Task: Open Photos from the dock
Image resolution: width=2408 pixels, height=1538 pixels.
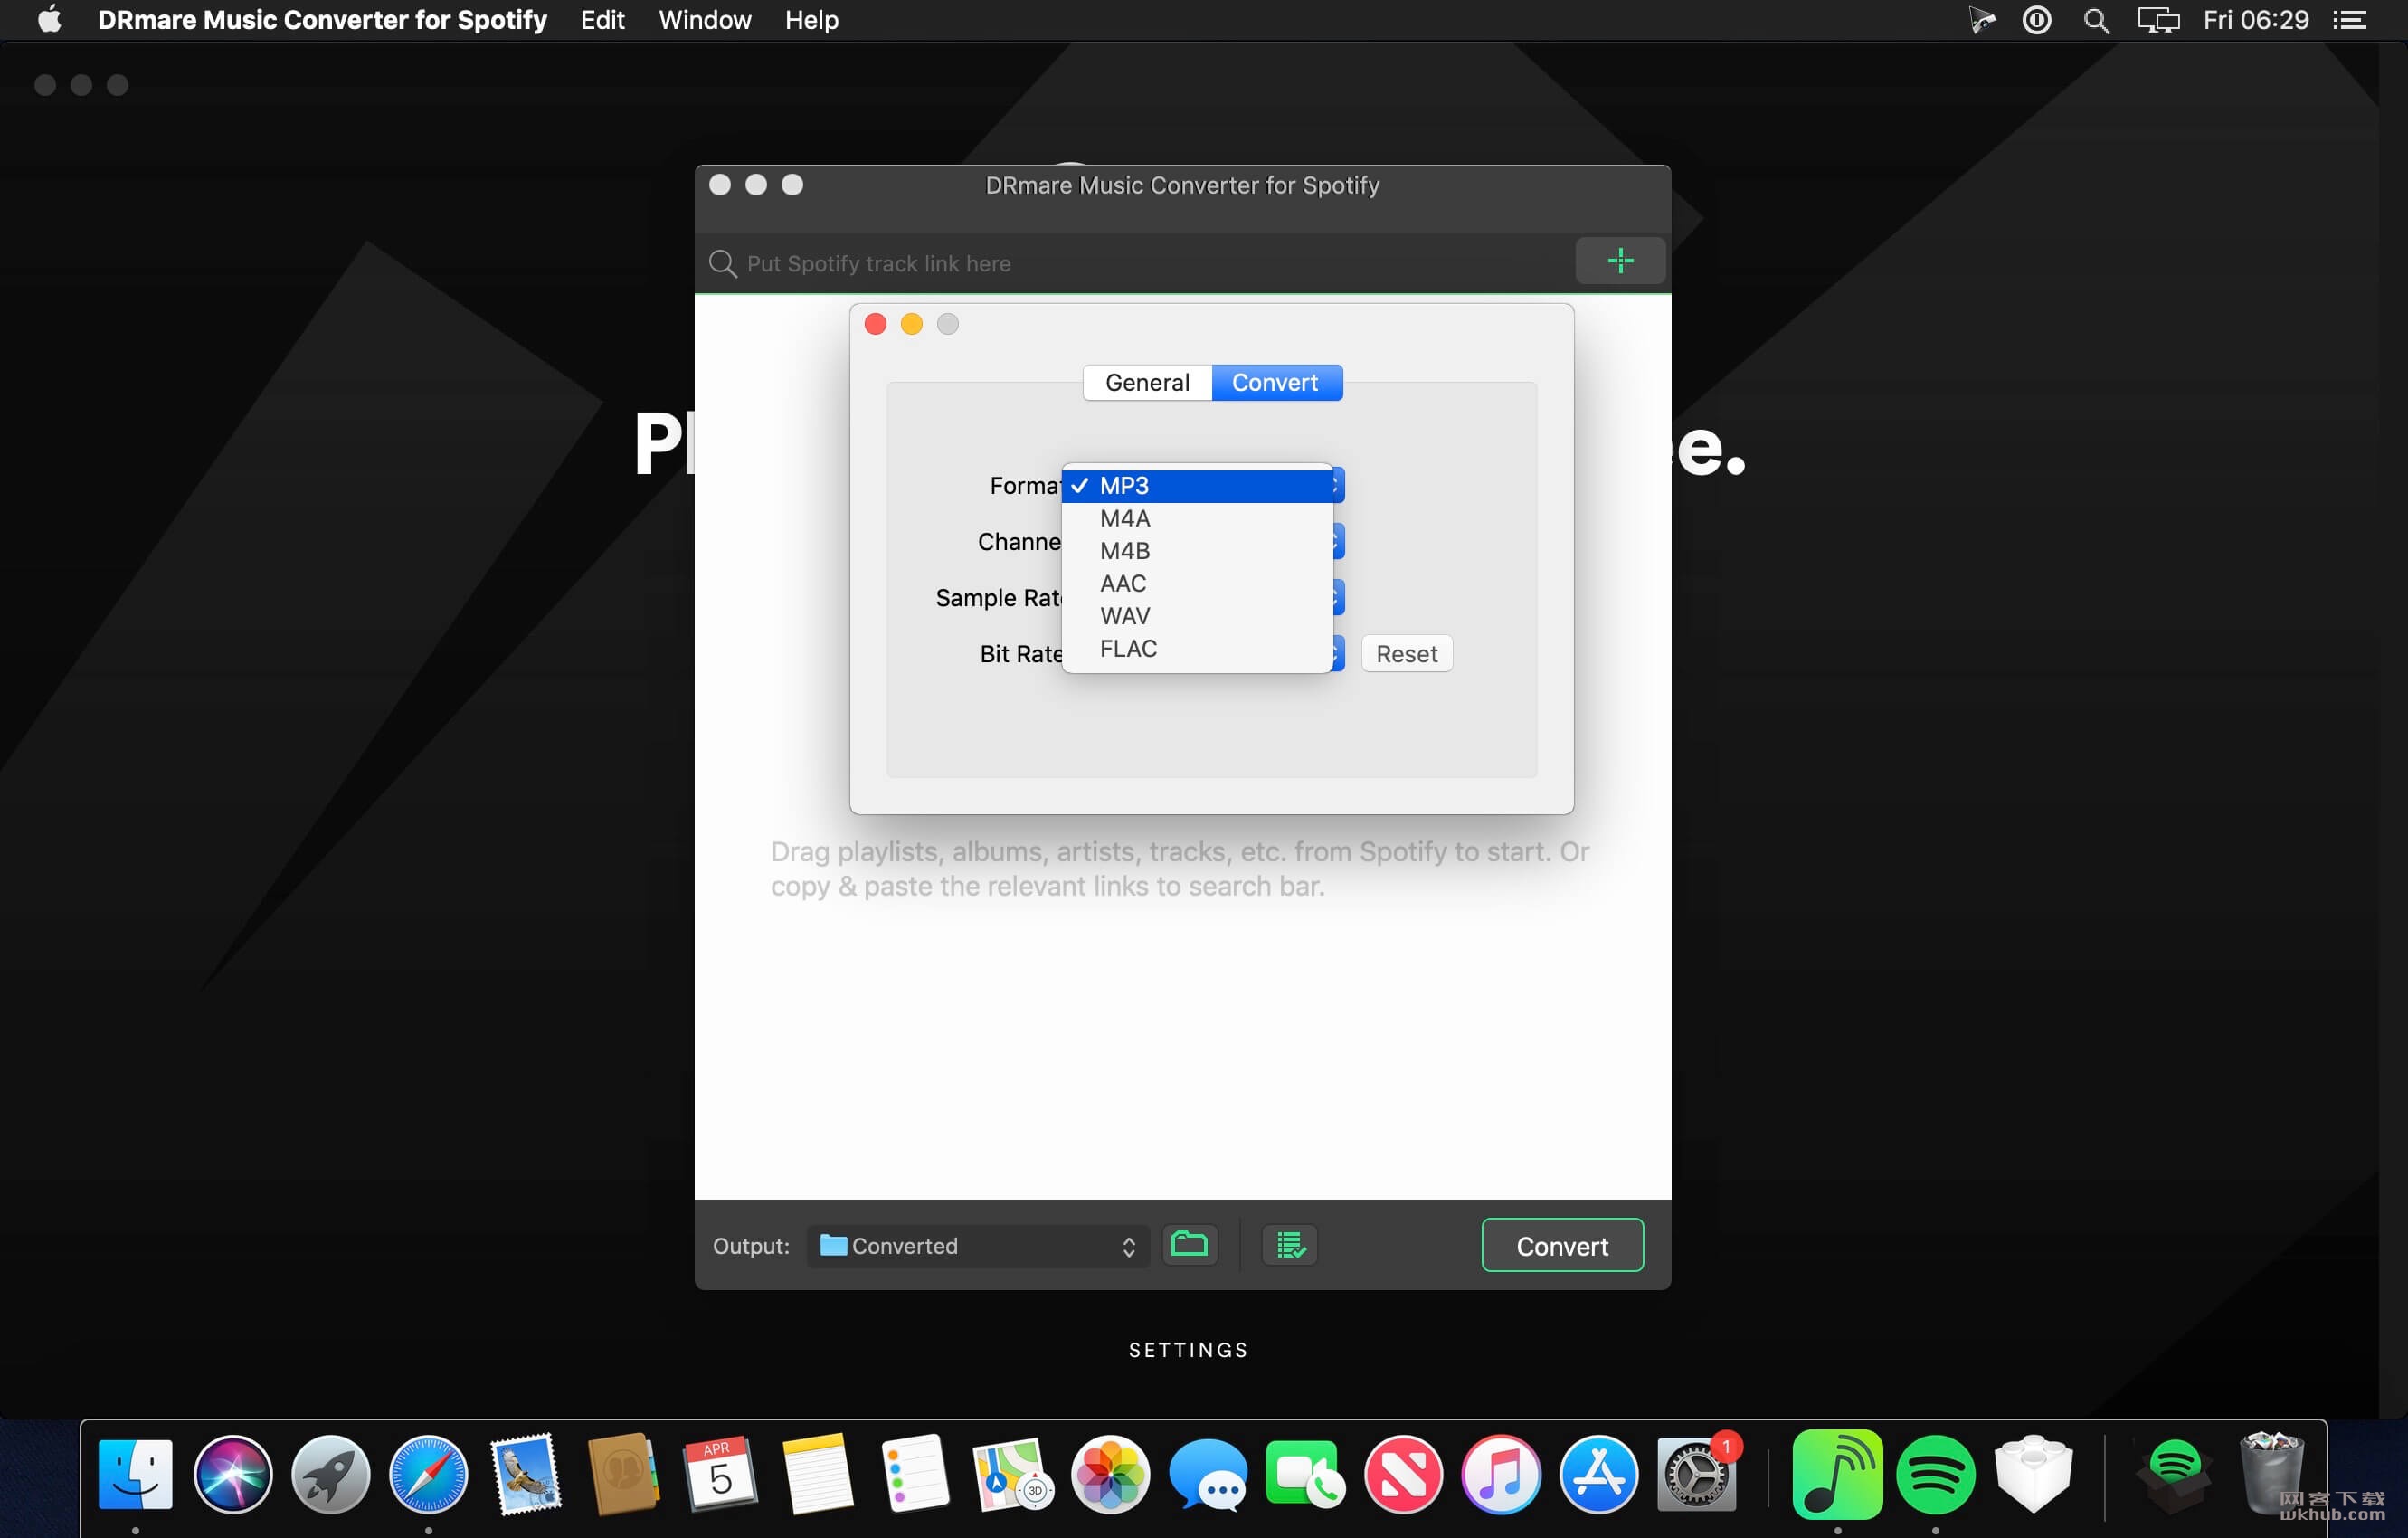Action: point(1110,1474)
